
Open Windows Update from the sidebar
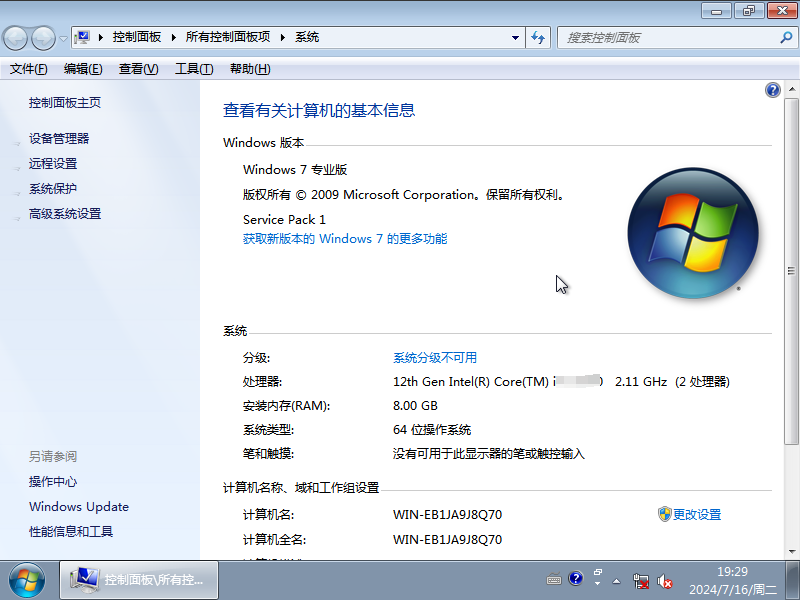click(x=78, y=507)
